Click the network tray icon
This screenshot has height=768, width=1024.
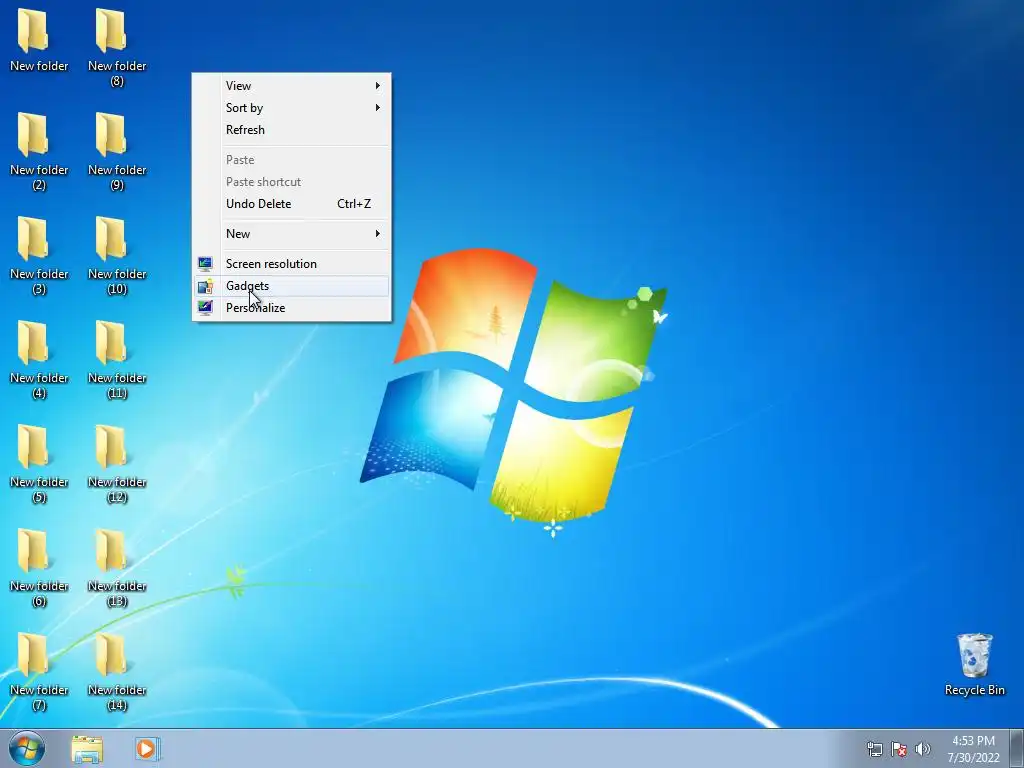(x=874, y=749)
